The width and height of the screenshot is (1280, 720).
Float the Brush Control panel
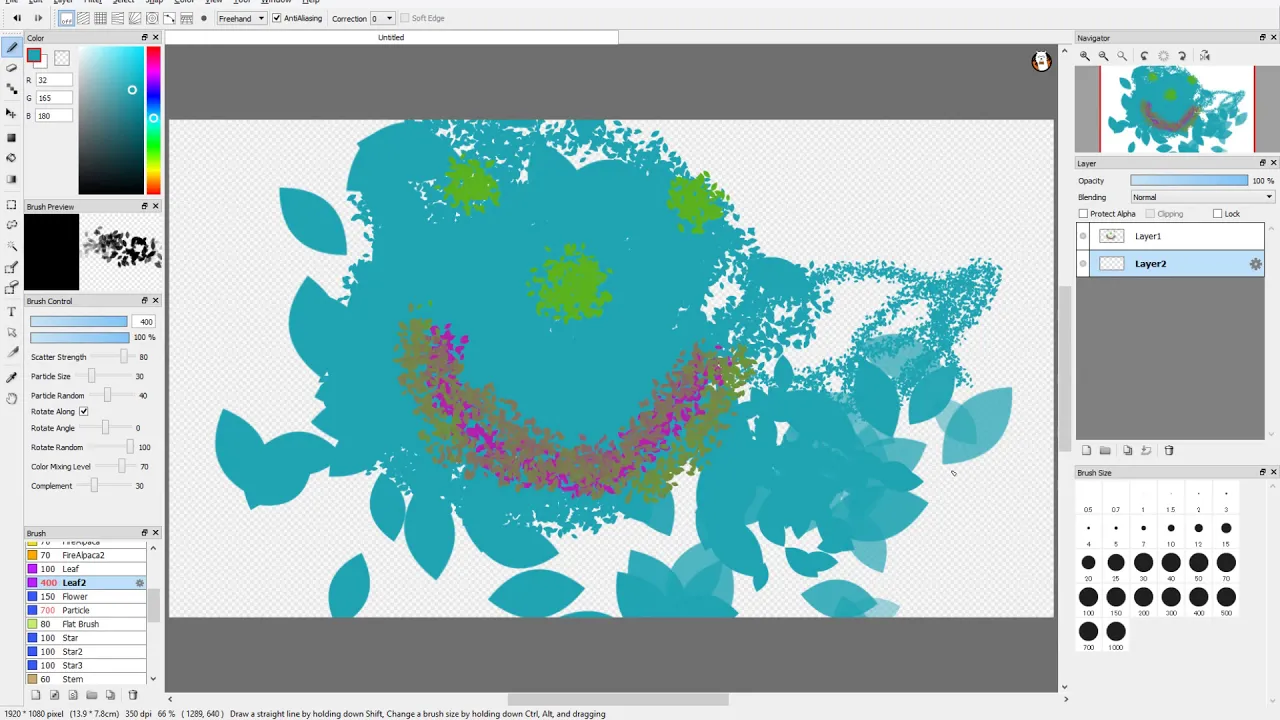pyautogui.click(x=145, y=301)
